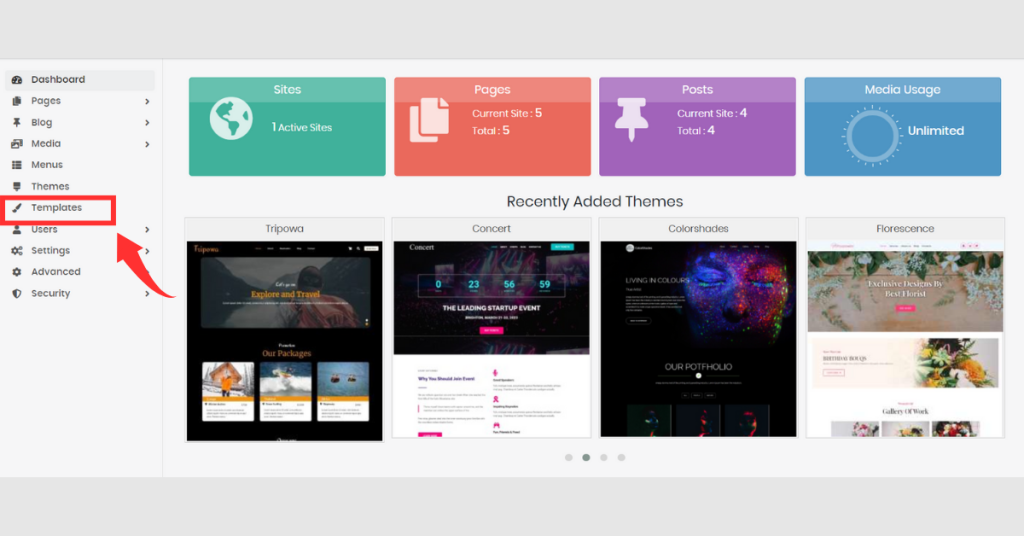Click the Menus list icon in sidebar
1024x536 pixels.
coord(17,165)
